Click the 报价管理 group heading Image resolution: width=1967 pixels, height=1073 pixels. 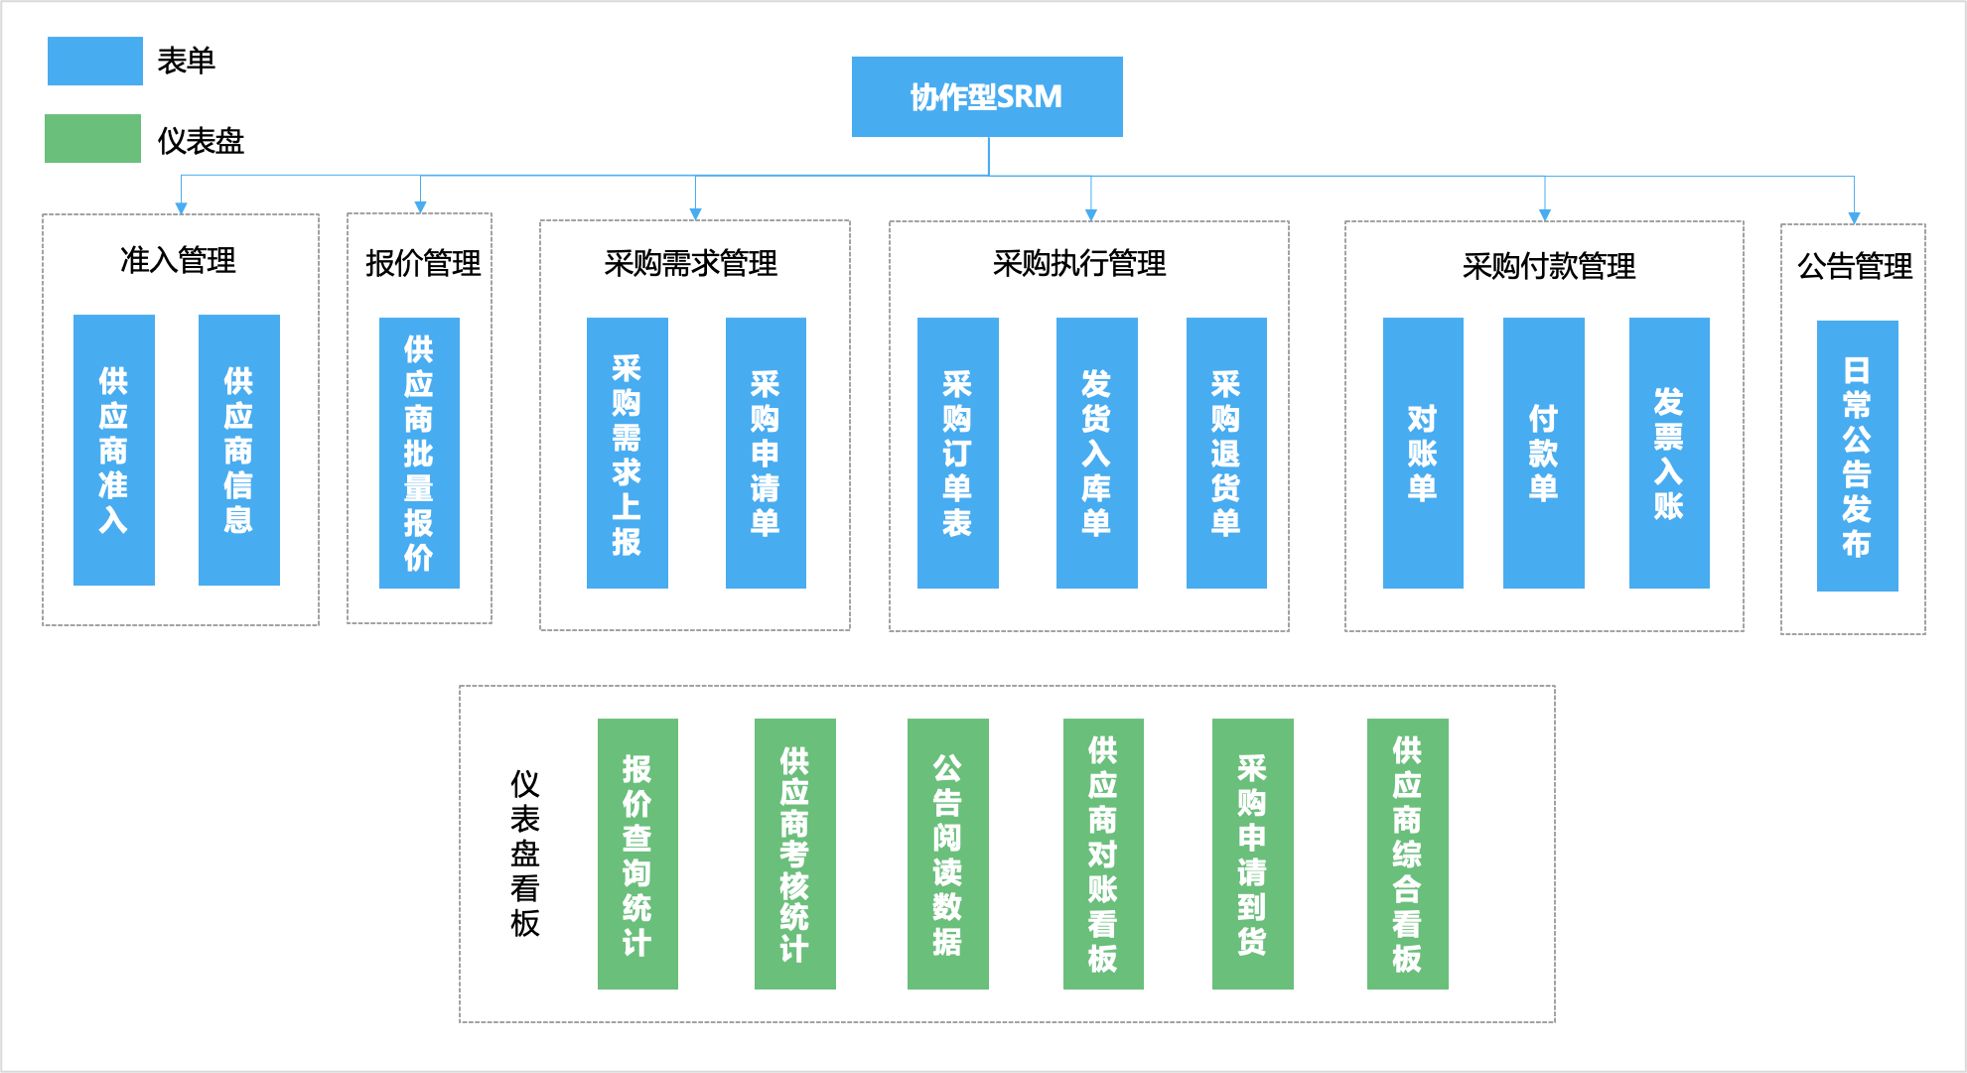pos(423,263)
